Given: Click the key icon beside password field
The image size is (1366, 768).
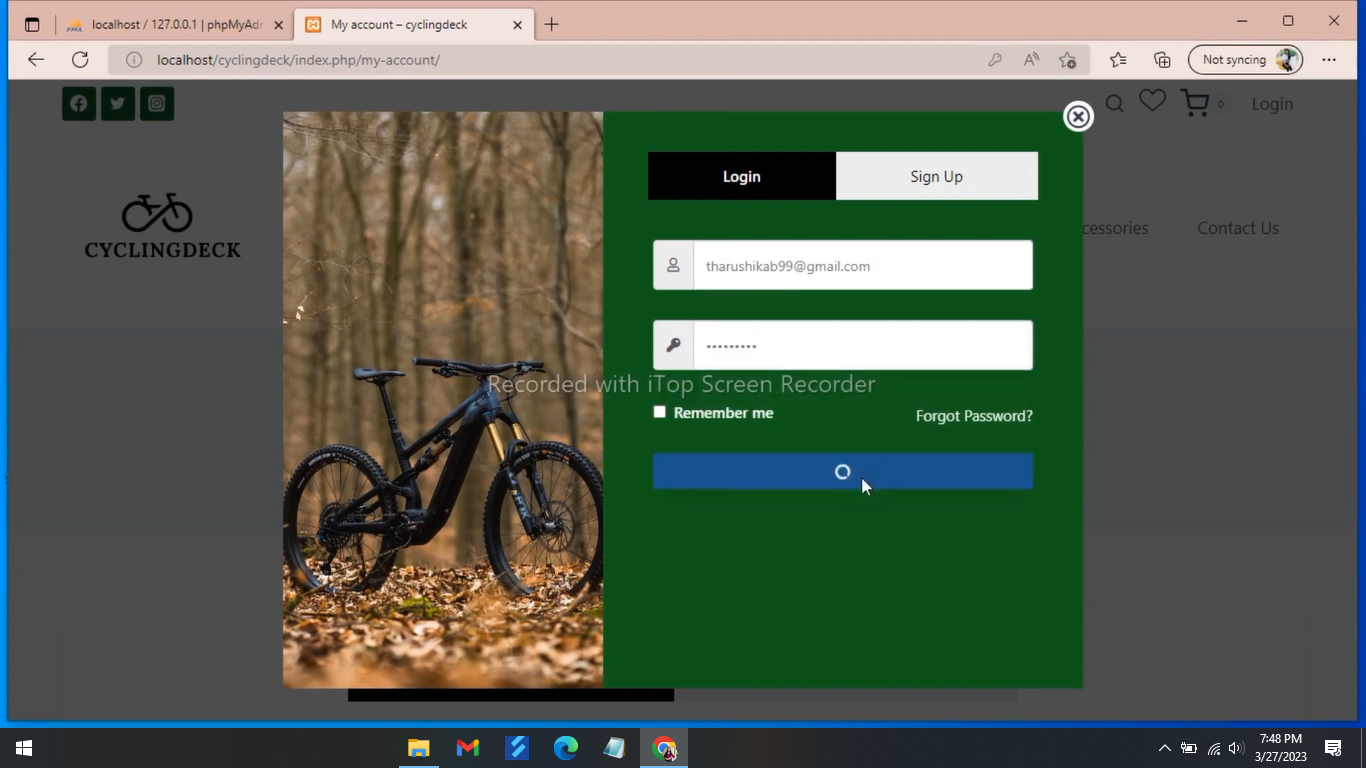Looking at the screenshot, I should [673, 346].
